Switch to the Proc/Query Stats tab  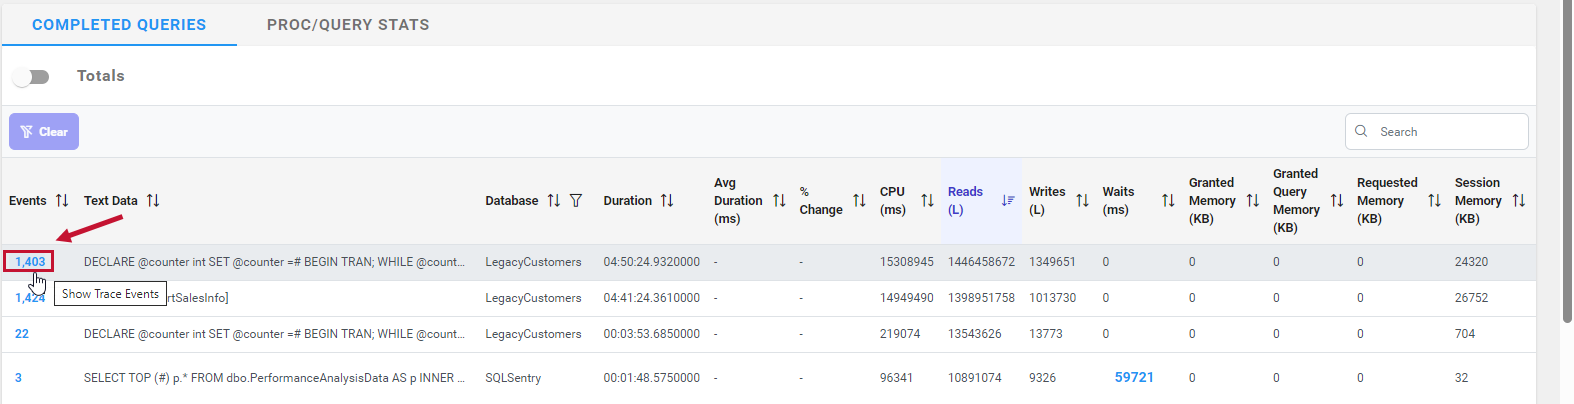point(348,25)
